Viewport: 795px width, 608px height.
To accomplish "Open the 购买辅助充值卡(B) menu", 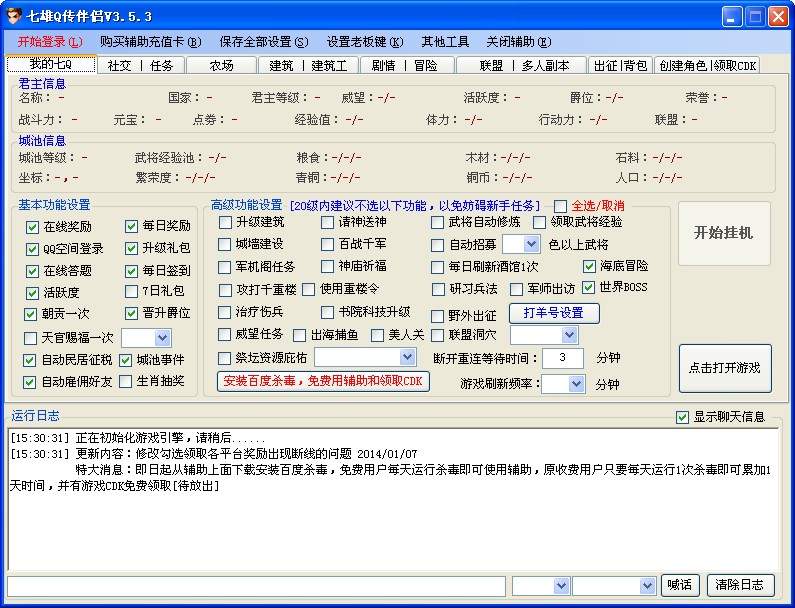I will (x=151, y=42).
